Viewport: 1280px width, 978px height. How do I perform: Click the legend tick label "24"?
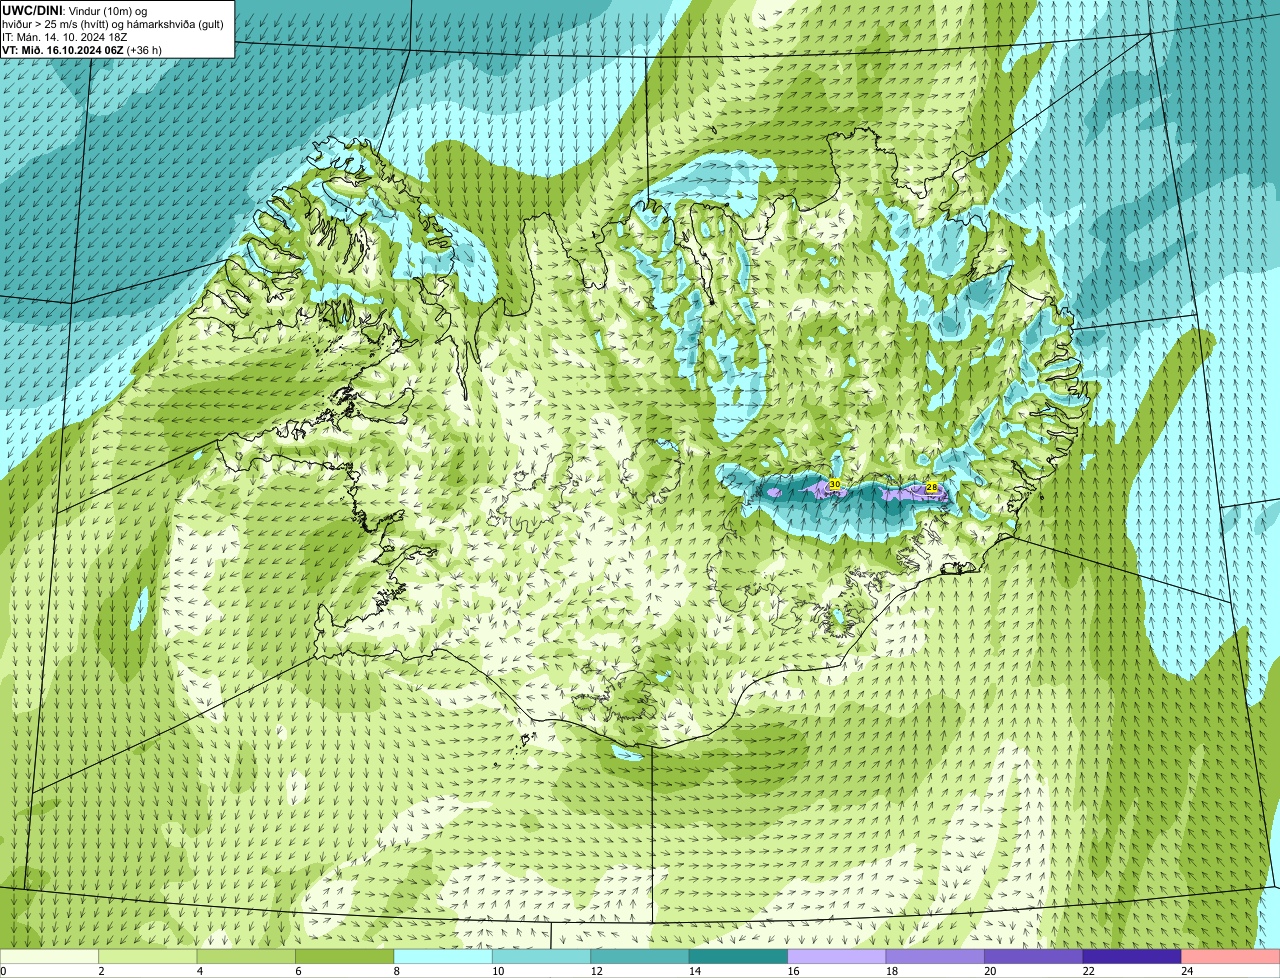click(x=1187, y=971)
